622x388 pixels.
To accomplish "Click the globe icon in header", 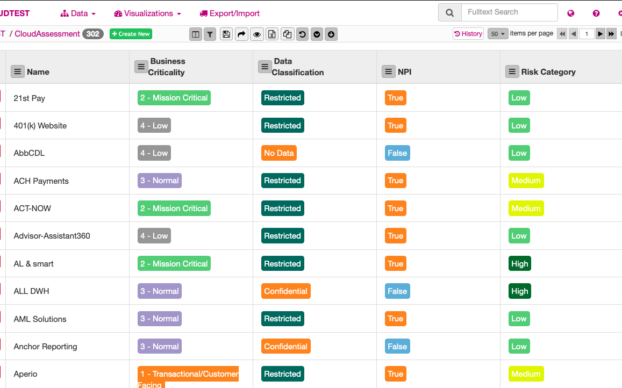I will tap(570, 13).
